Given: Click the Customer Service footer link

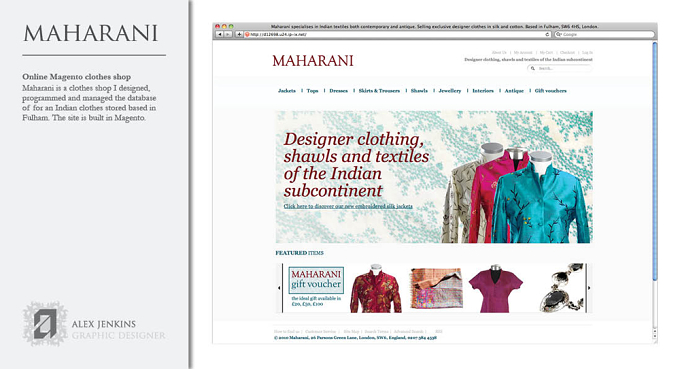Looking at the screenshot, I should tap(320, 332).
